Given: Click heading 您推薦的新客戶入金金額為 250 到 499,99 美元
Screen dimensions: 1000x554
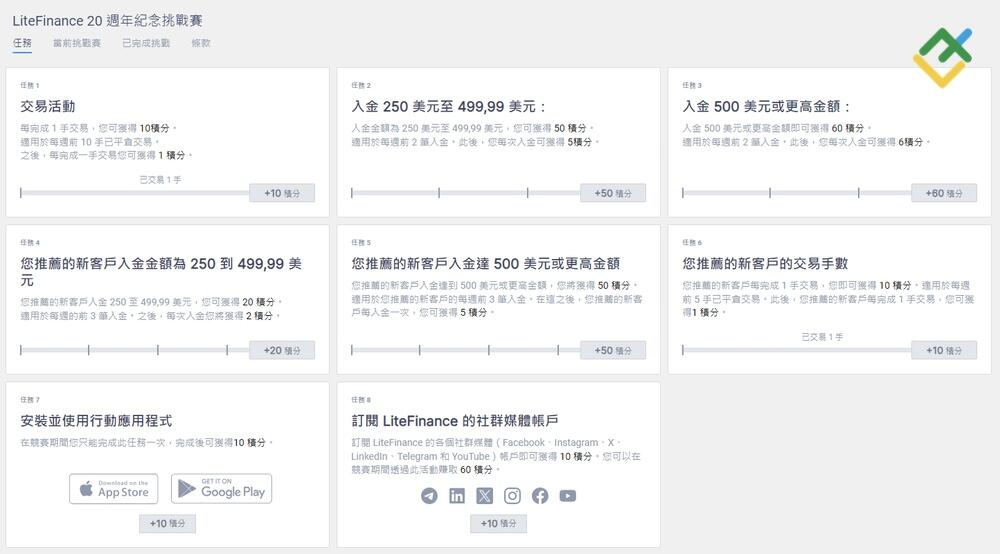Looking at the screenshot, I should point(161,272).
